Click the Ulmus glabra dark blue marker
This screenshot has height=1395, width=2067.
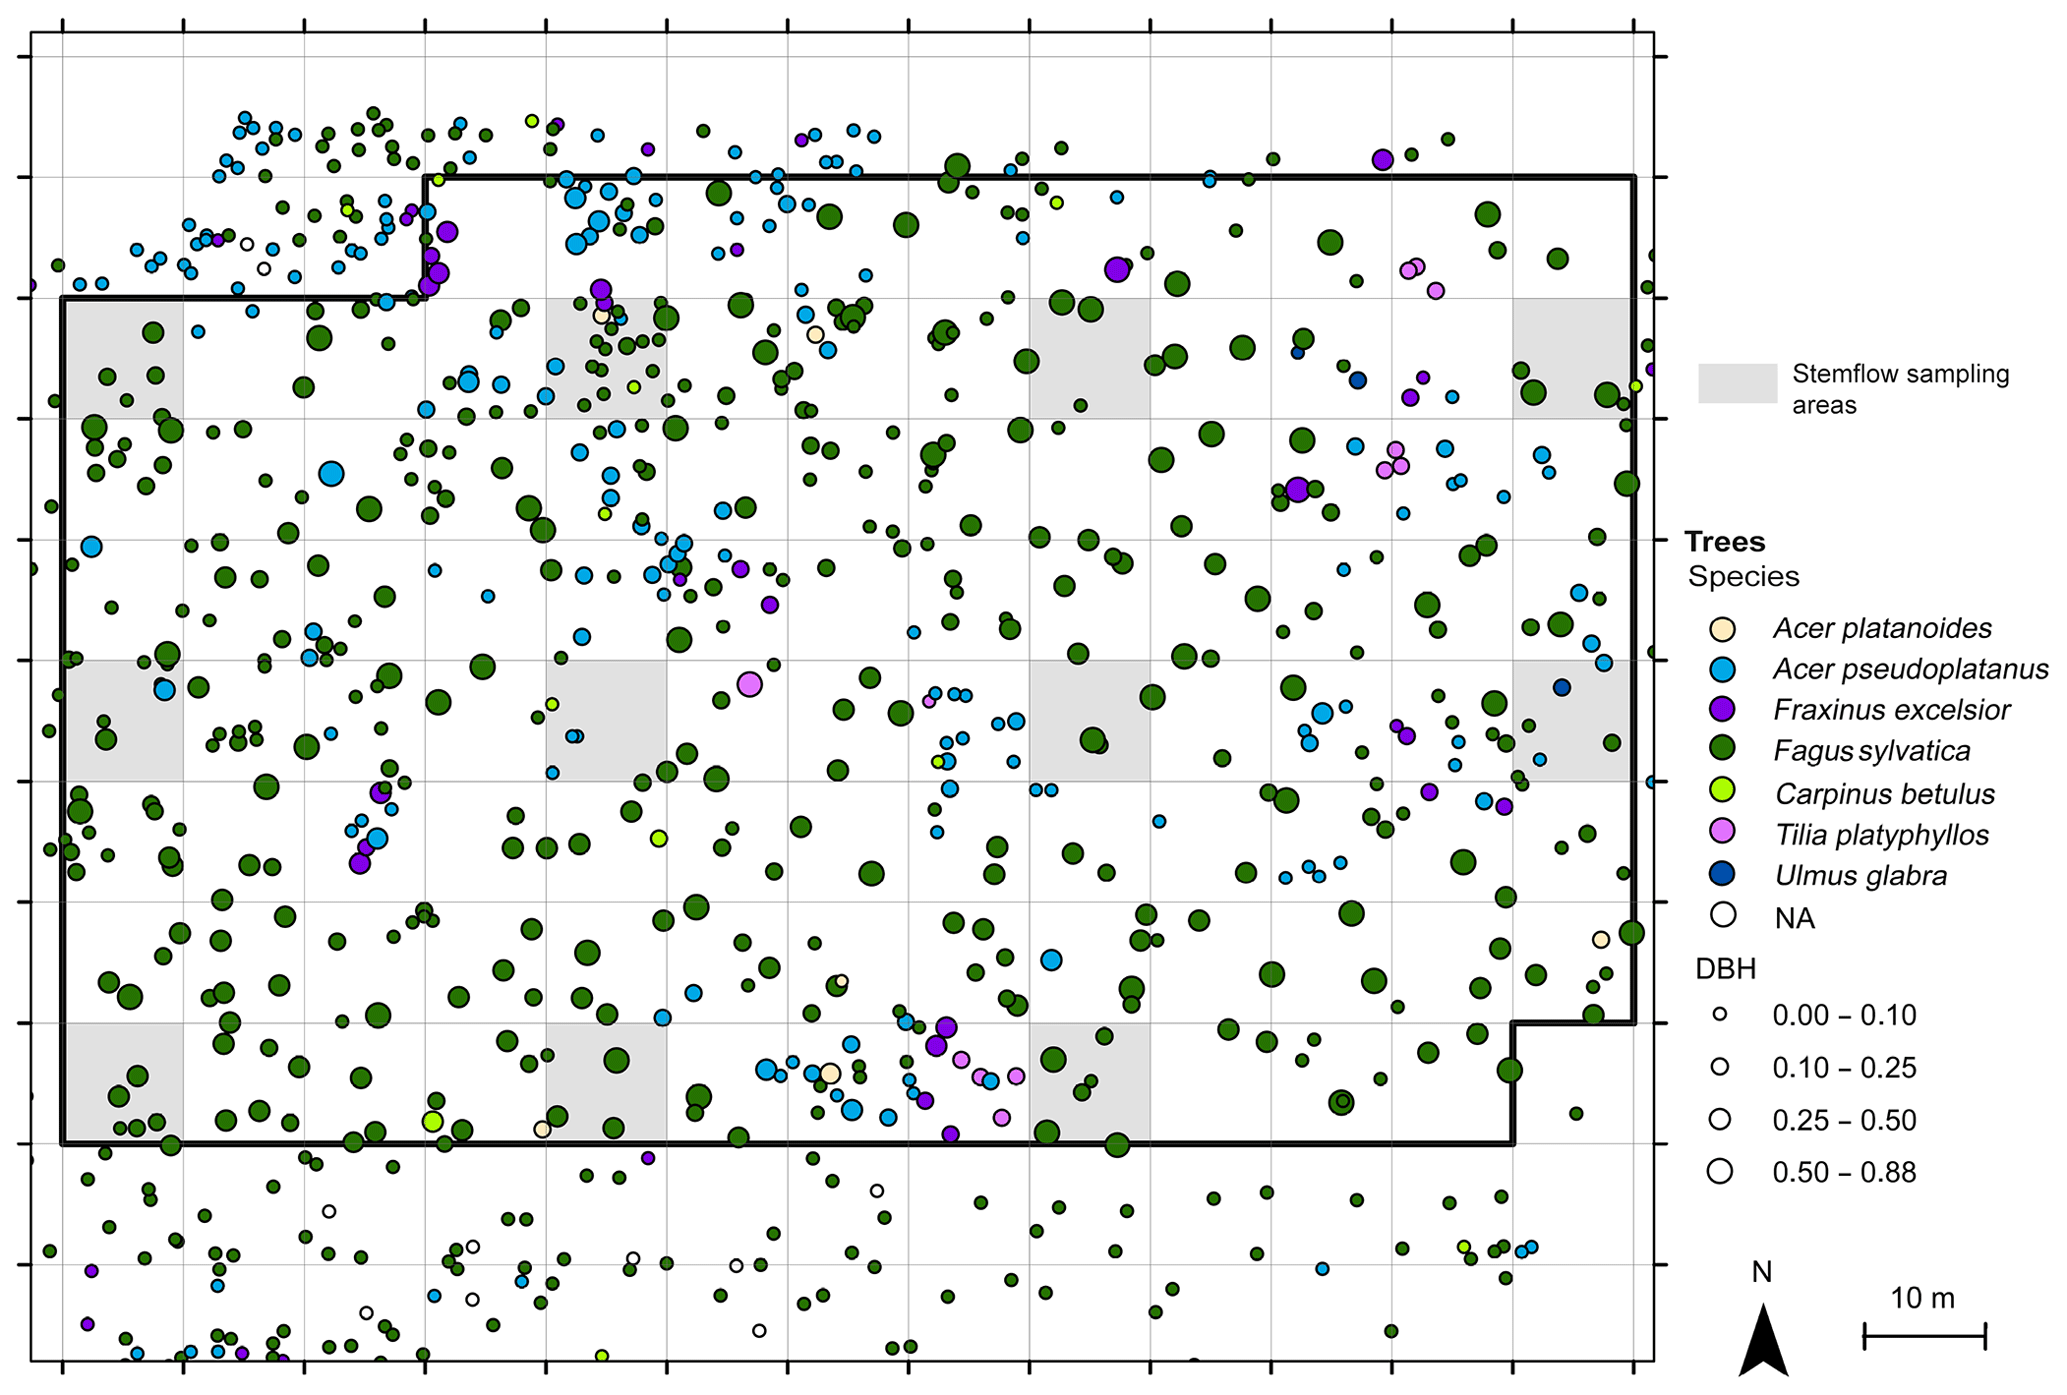click(x=1721, y=874)
